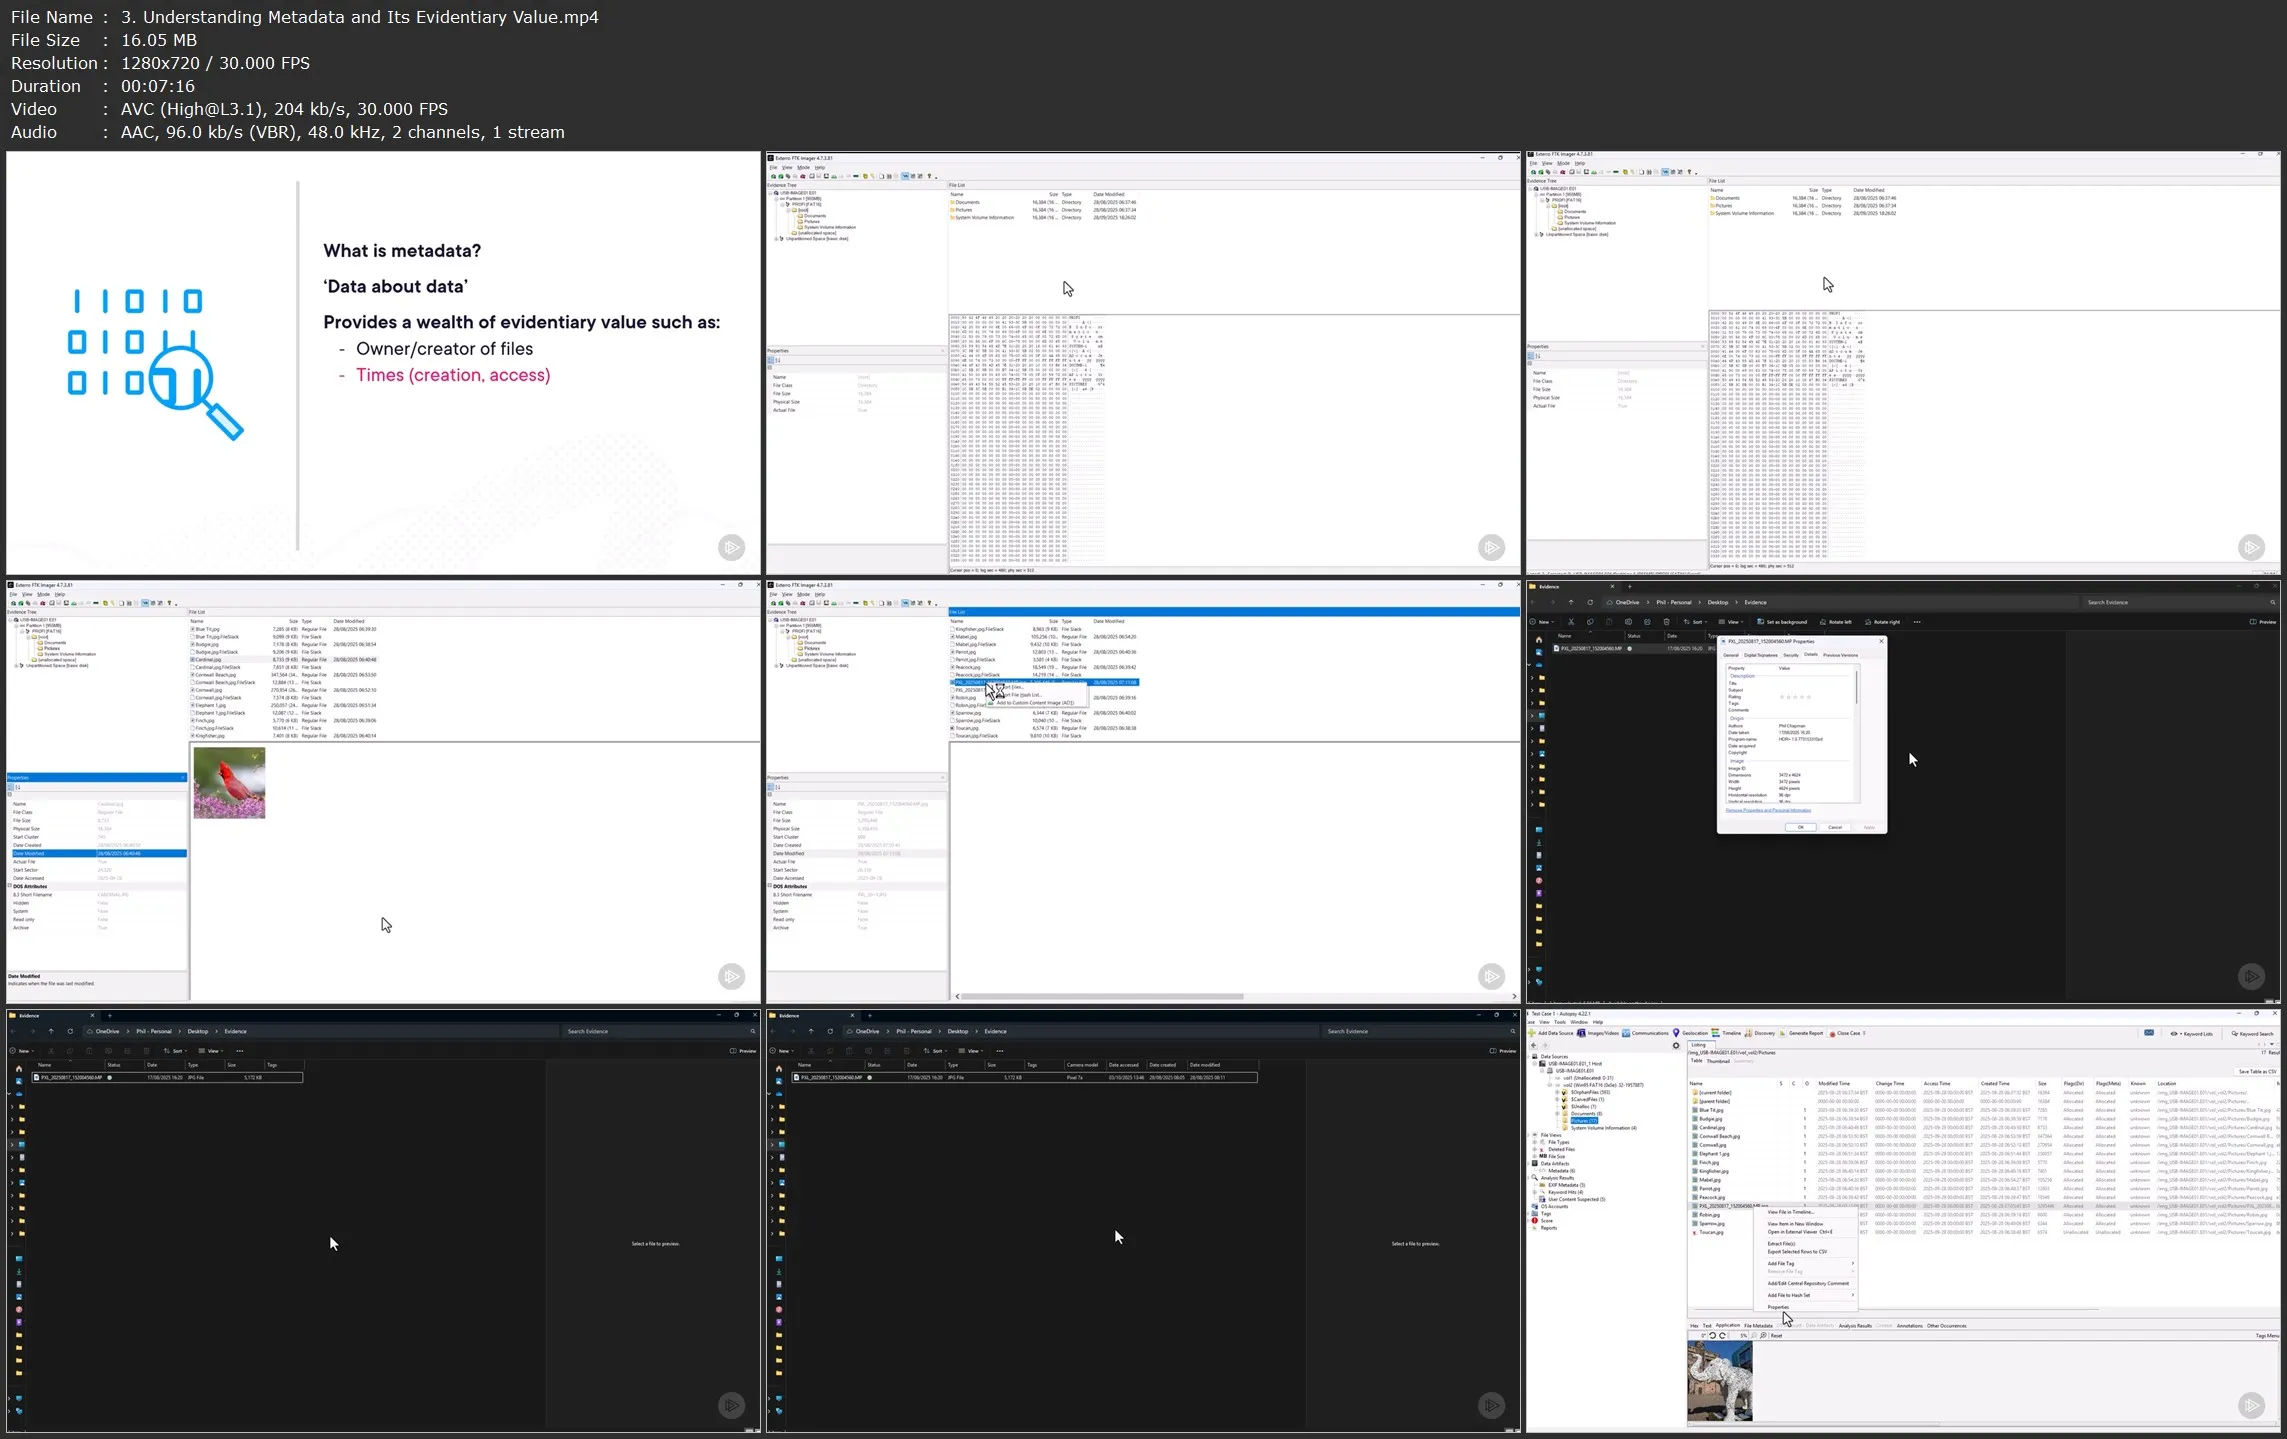Open the Geolocation tool in Autopsy
The image size is (2287, 1439).
point(1676,1033)
